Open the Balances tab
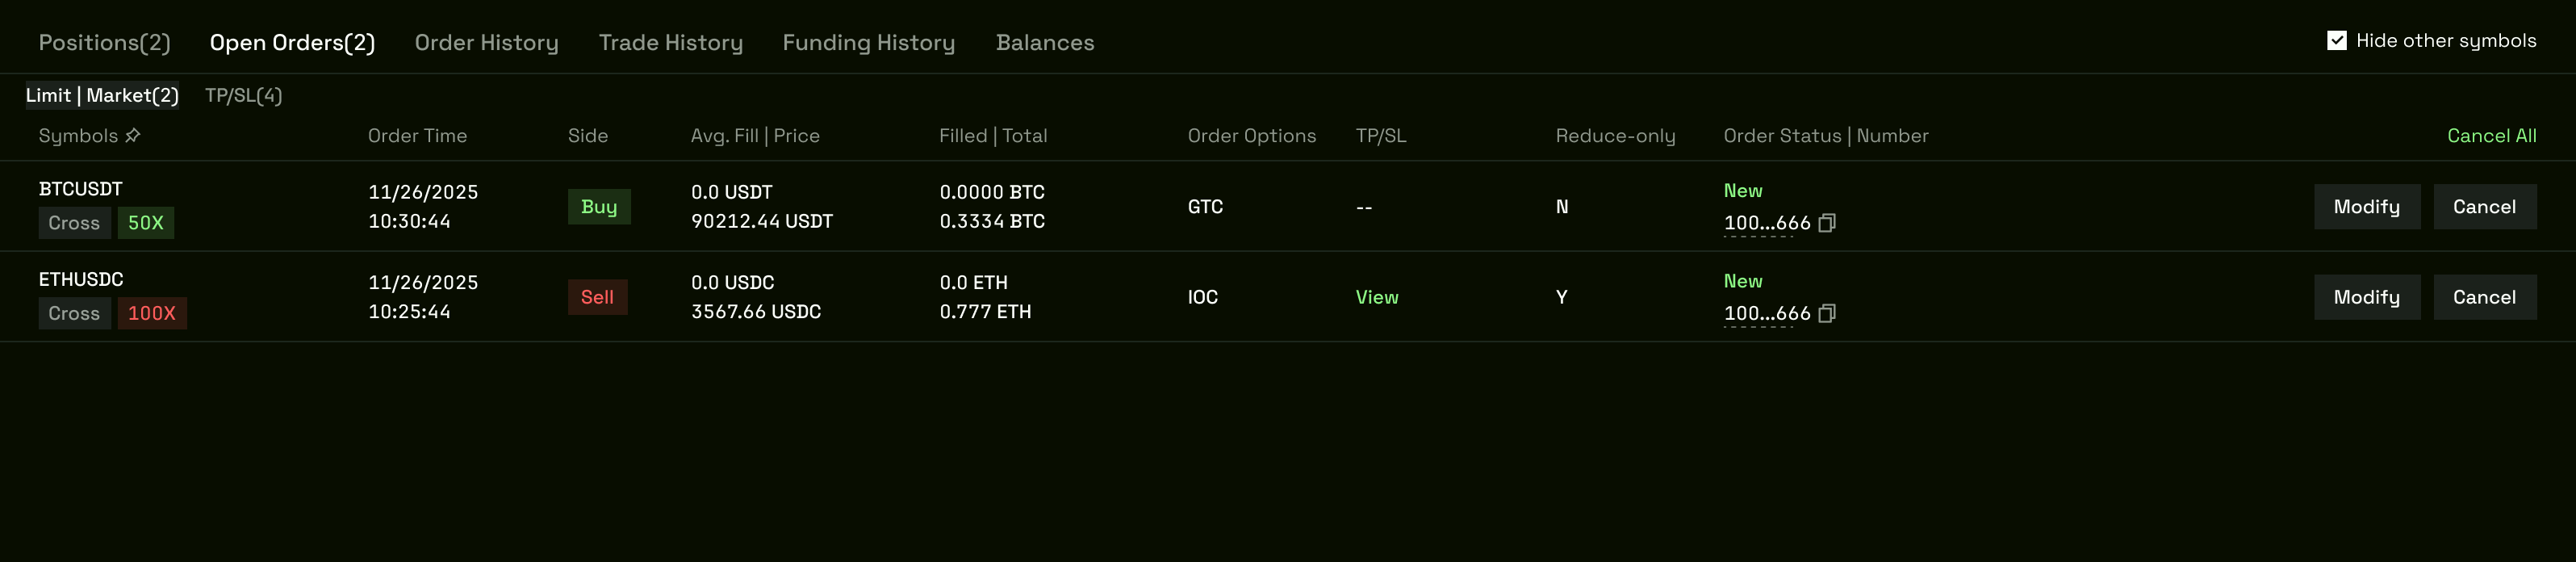The height and width of the screenshot is (562, 2576). (x=1044, y=42)
